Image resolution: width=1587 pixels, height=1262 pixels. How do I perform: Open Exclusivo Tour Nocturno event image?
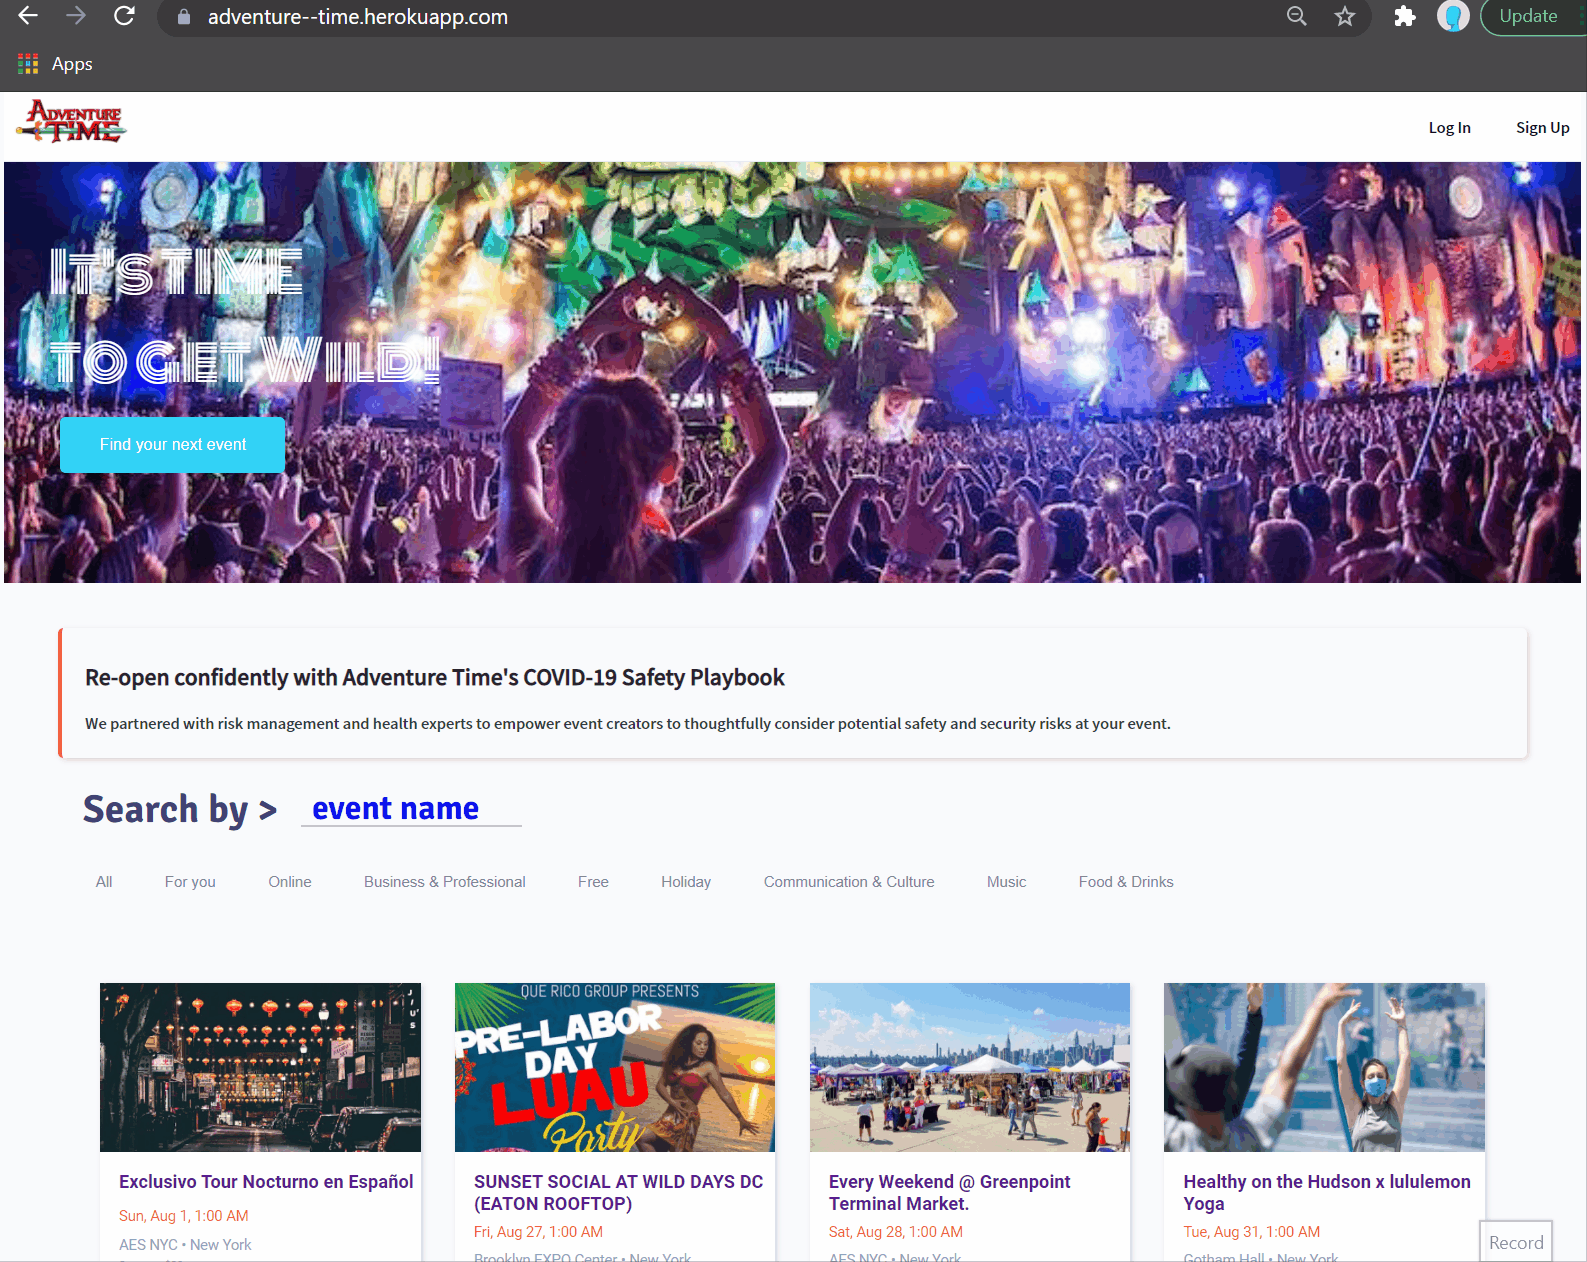tap(260, 1067)
